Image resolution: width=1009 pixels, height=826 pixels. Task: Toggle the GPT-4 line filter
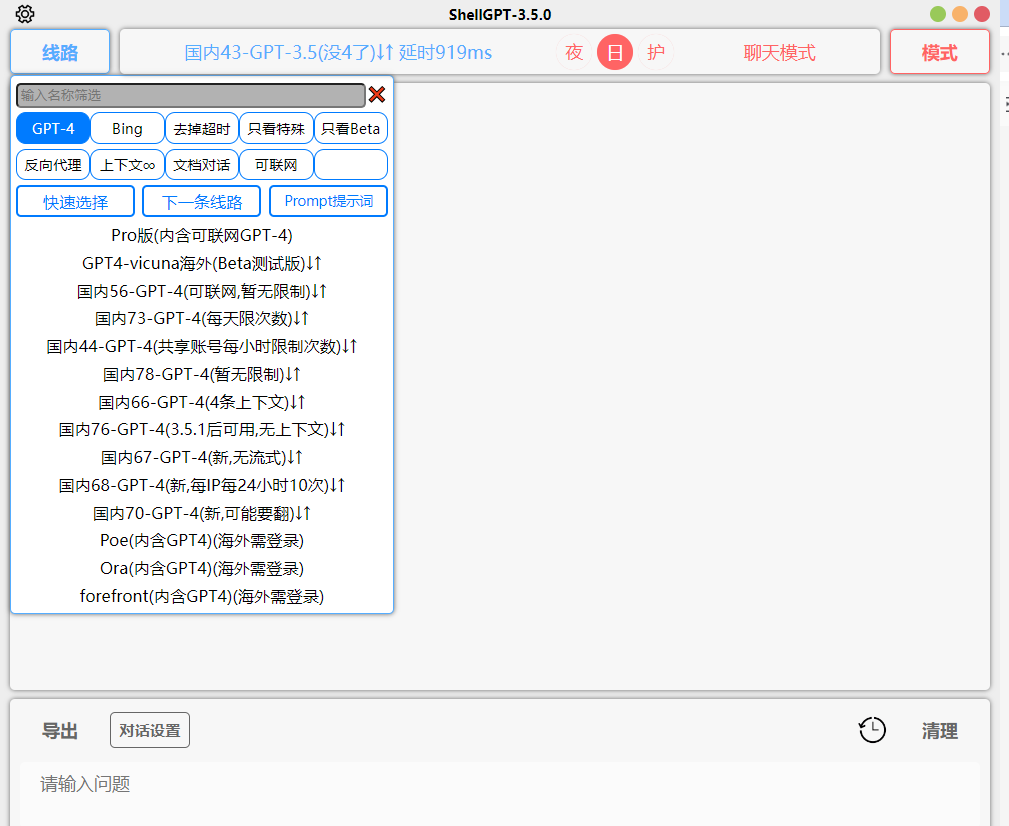pyautogui.click(x=52, y=128)
